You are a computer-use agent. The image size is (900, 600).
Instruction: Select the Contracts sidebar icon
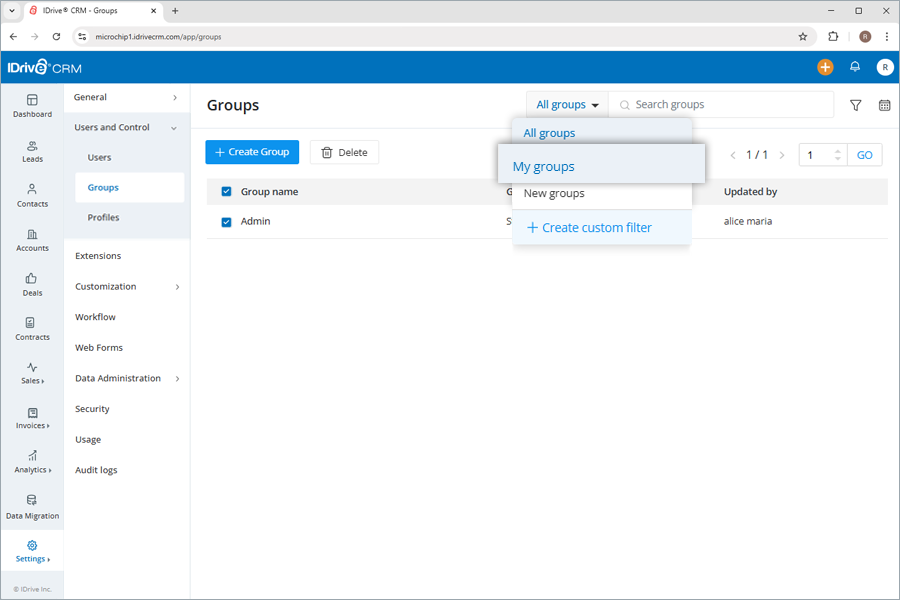(32, 331)
